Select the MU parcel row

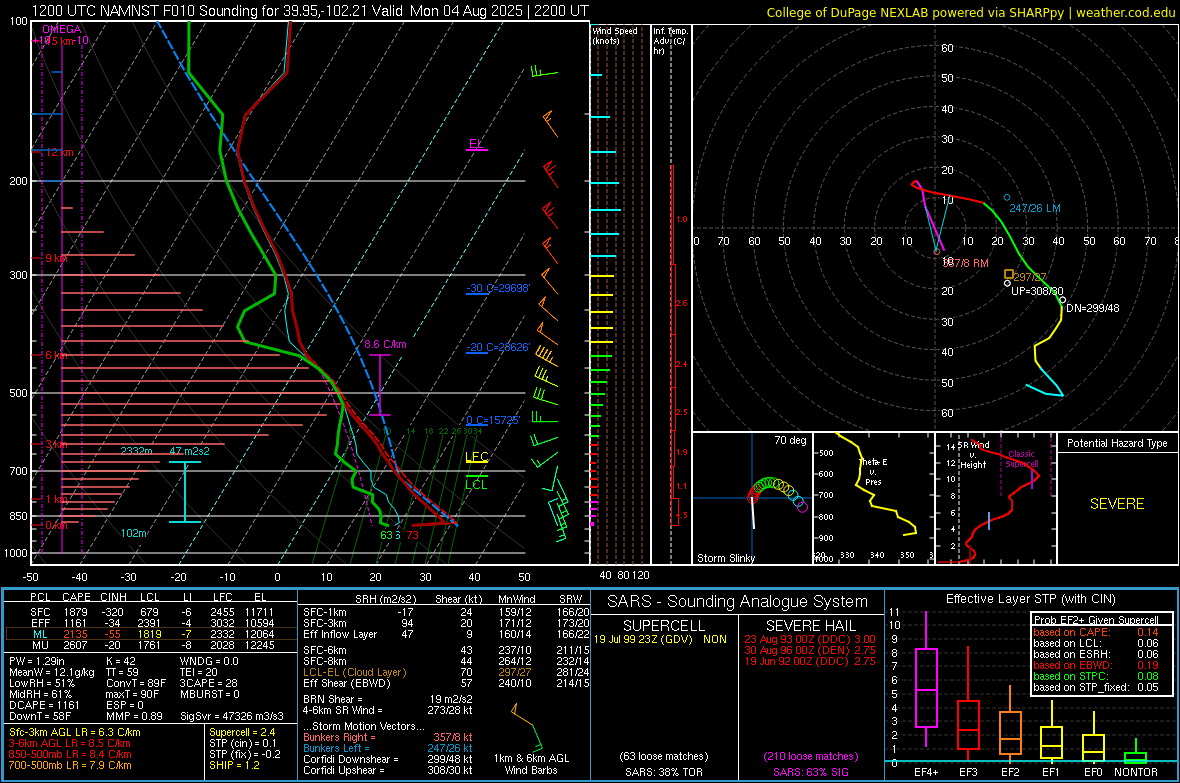pyautogui.click(x=151, y=645)
